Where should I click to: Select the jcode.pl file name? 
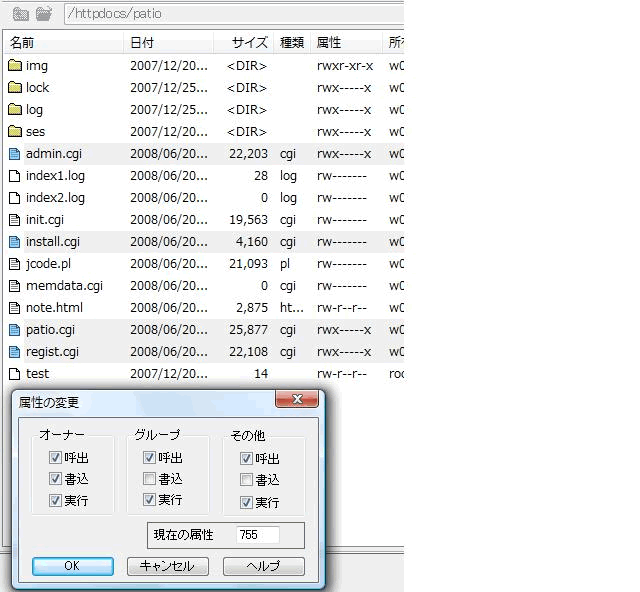48,264
